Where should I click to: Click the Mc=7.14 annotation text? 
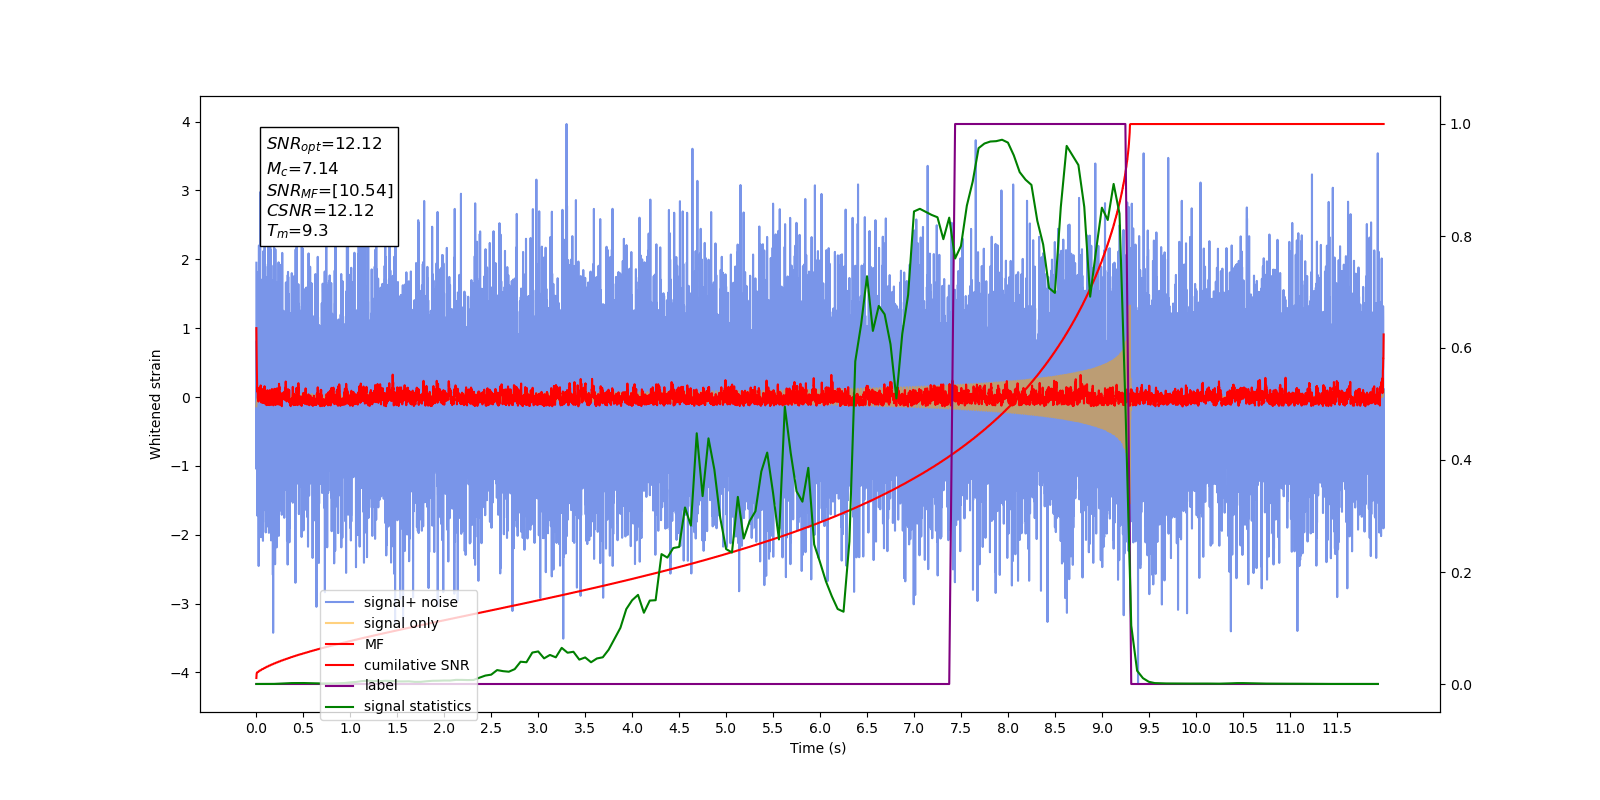click(302, 169)
